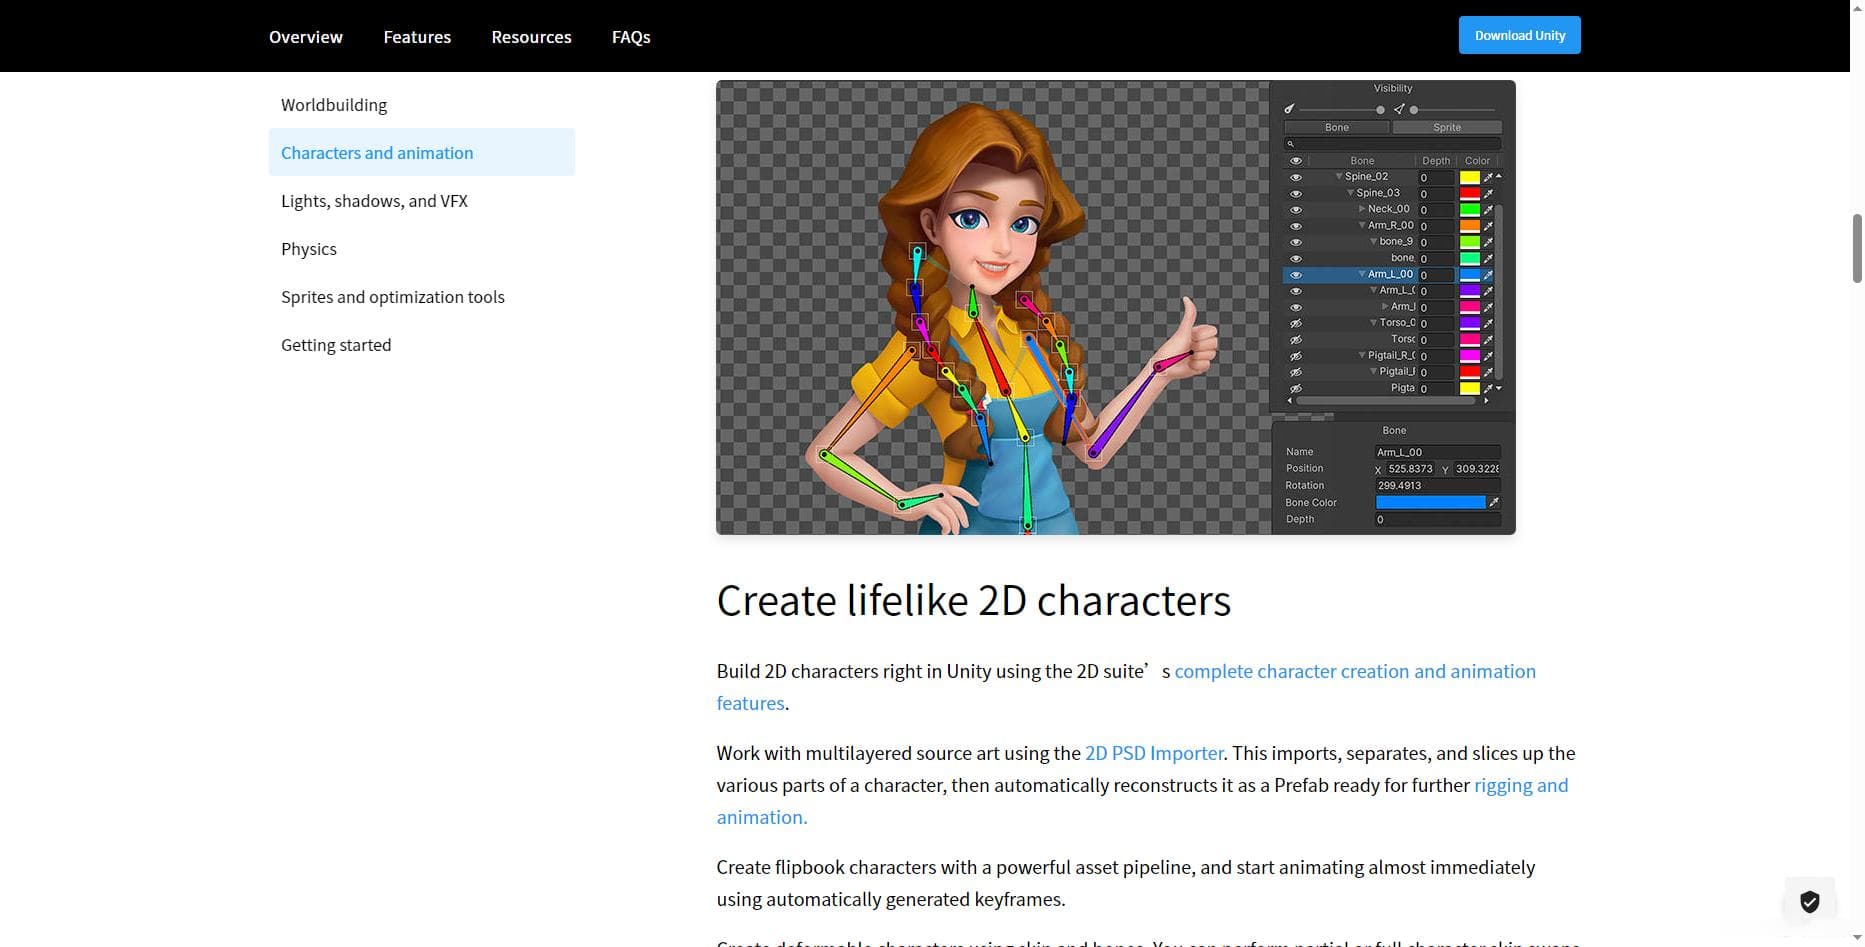Jump to the Getting started section
The width and height of the screenshot is (1865, 947).
point(336,345)
